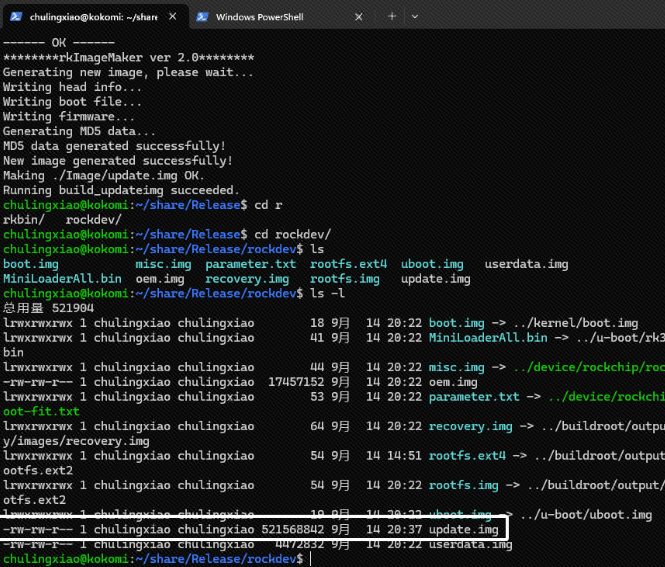The width and height of the screenshot is (665, 567).
Task: Click userdata.img in the ls output
Action: 526,264
